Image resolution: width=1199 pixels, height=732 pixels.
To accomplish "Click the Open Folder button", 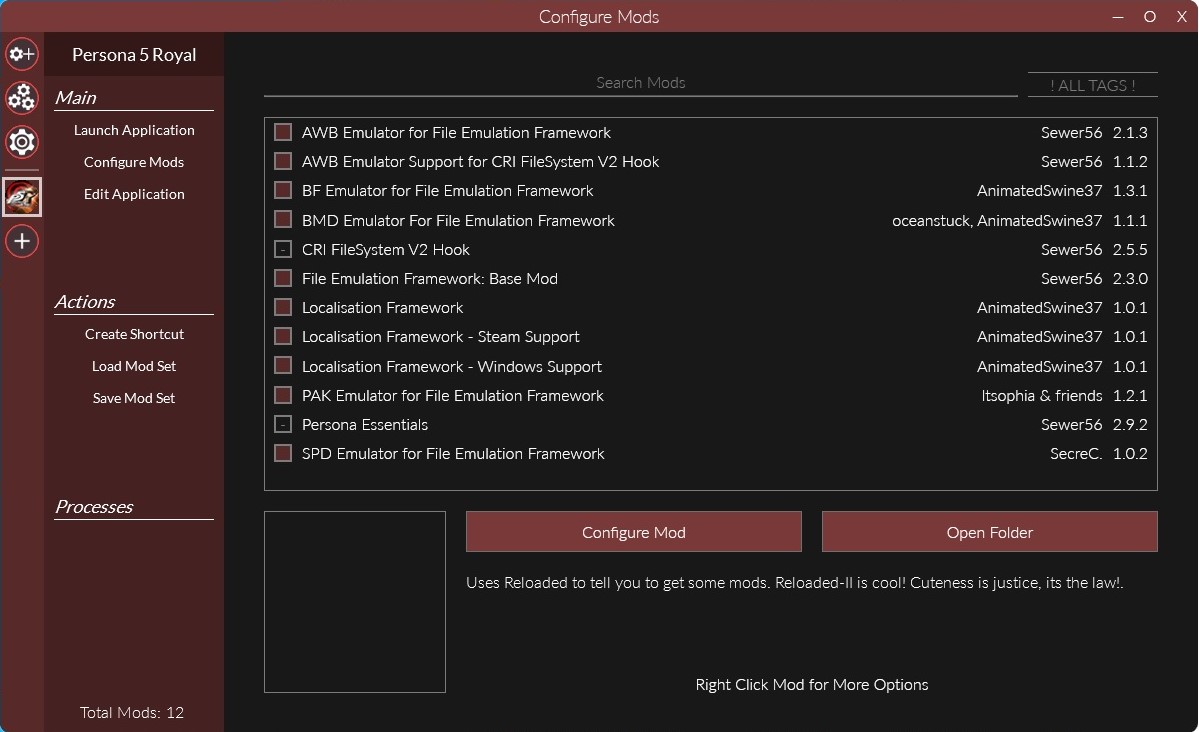I will [x=989, y=532].
